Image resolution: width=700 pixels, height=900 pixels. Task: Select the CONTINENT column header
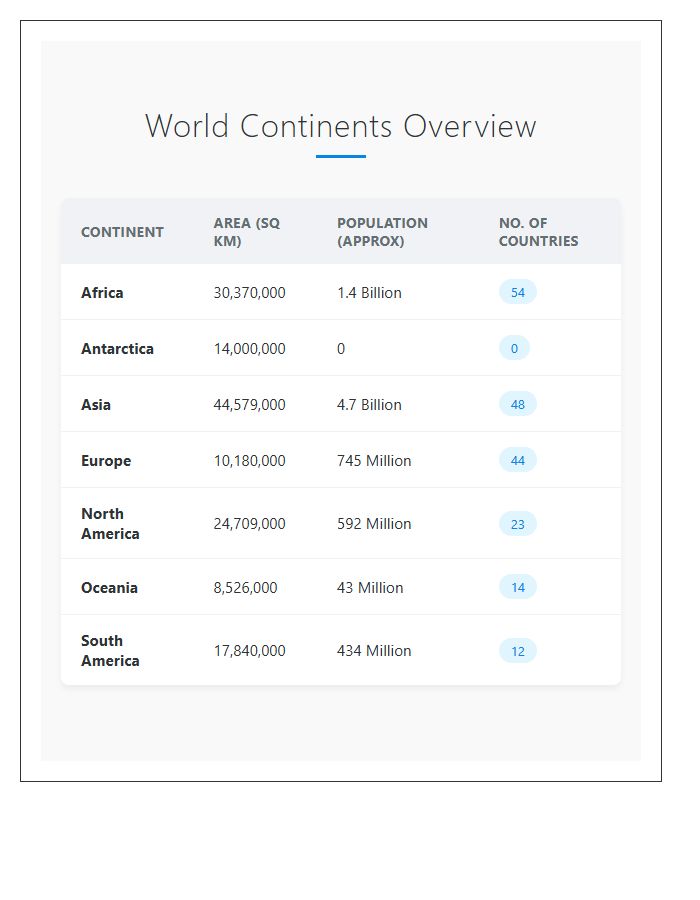(122, 232)
